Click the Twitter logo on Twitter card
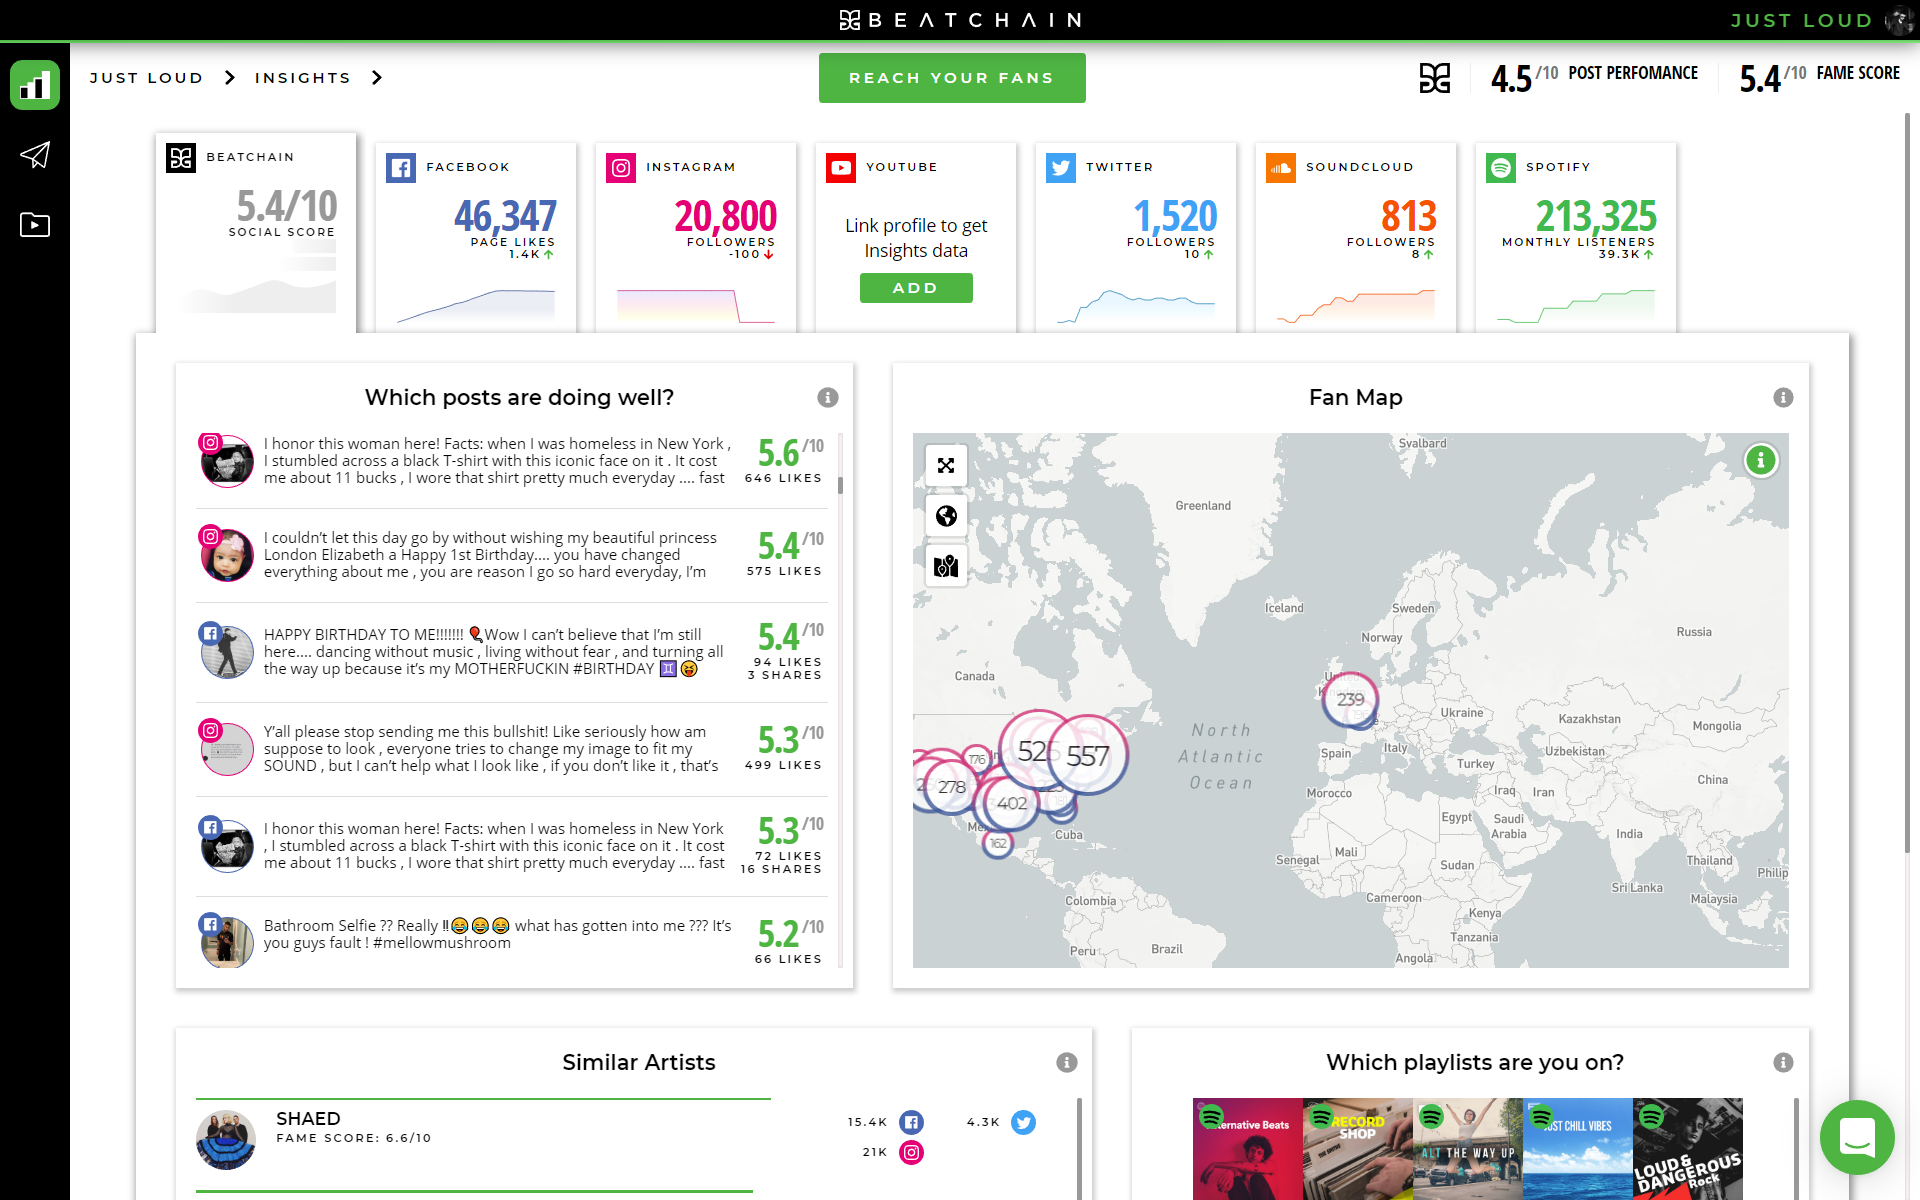The width and height of the screenshot is (1920, 1200). click(x=1061, y=168)
